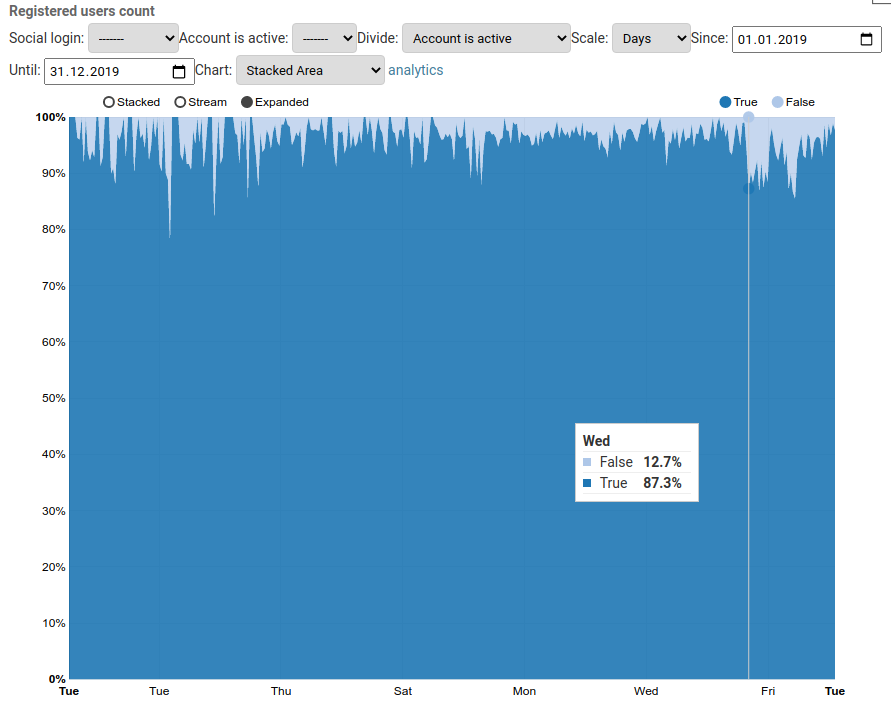Click the 50% label on y-axis

tap(51, 398)
